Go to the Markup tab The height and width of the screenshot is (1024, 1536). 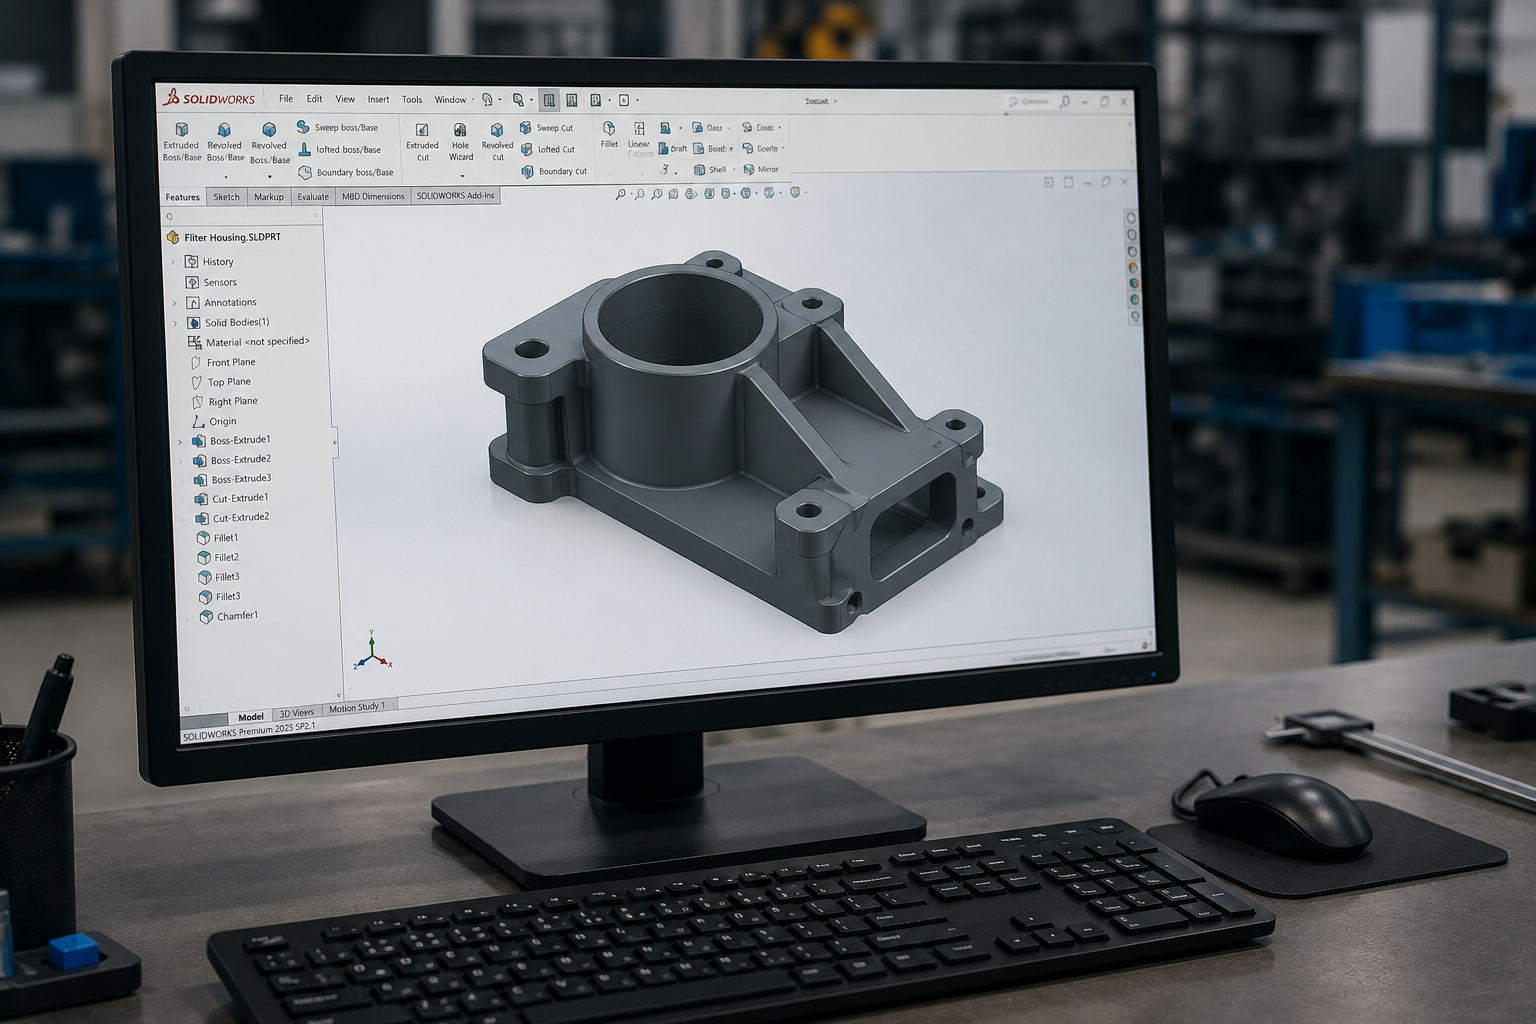coord(269,197)
